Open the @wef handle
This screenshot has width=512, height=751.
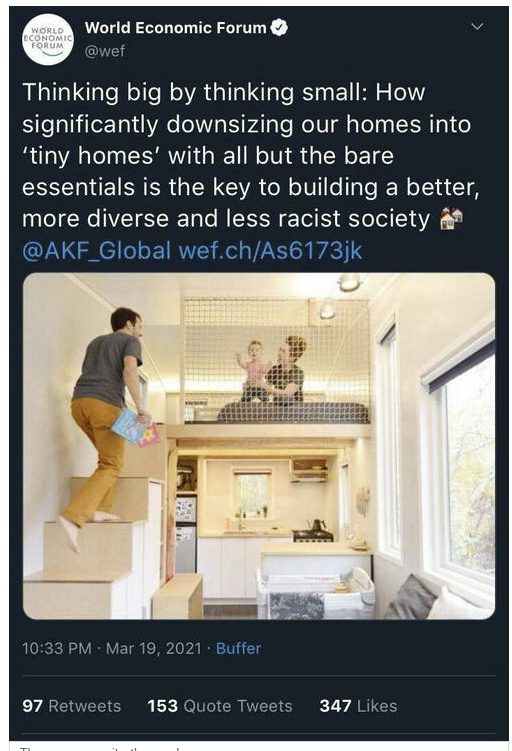105,50
